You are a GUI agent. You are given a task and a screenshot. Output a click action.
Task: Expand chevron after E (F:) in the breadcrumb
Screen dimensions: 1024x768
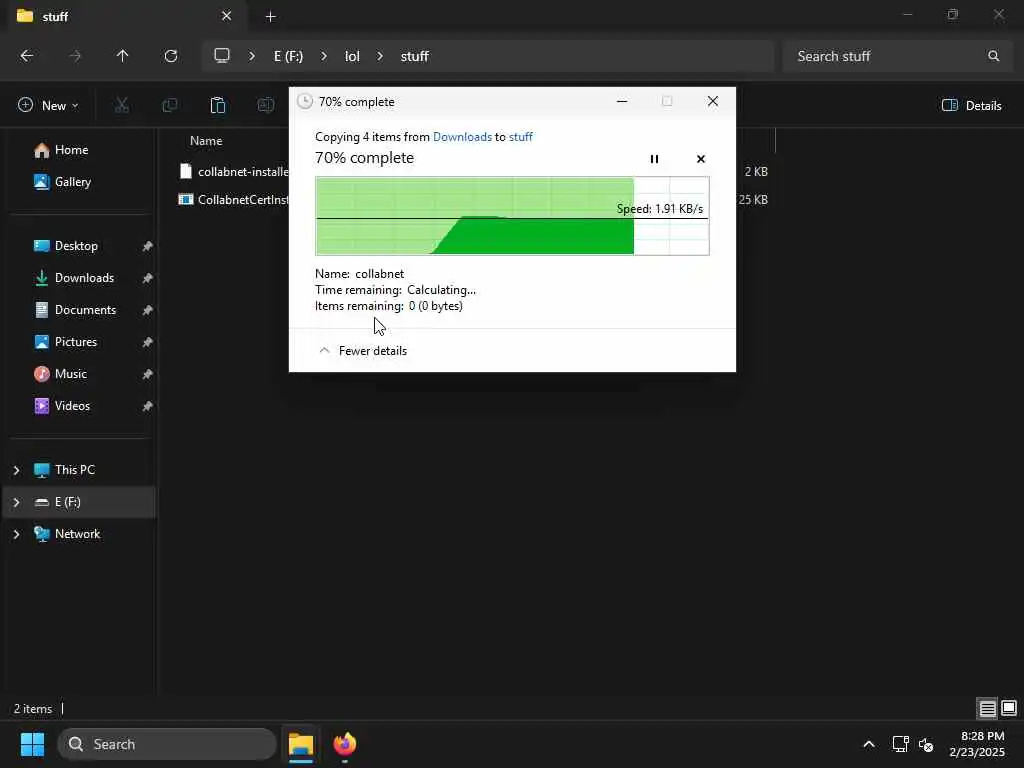pos(324,56)
